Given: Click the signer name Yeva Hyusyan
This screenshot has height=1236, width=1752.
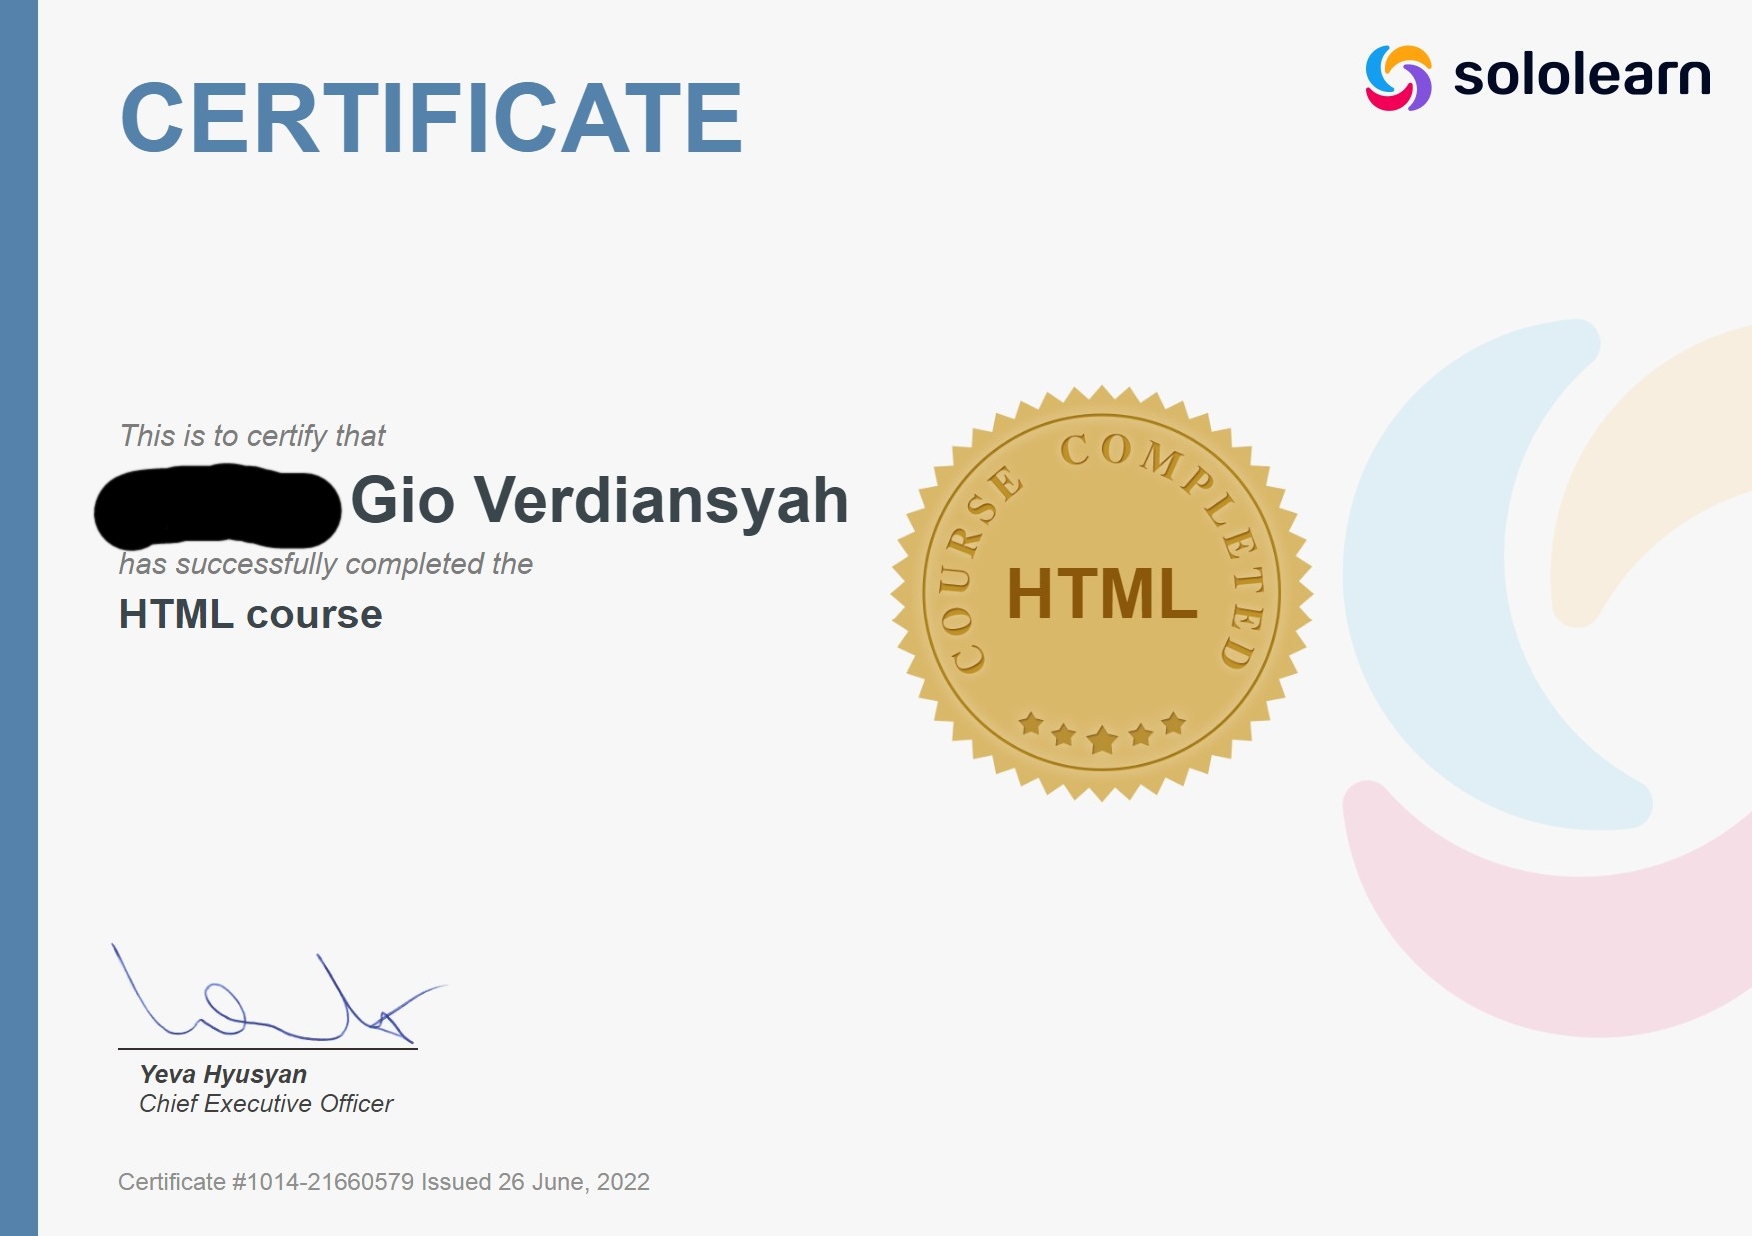Looking at the screenshot, I should tap(223, 1074).
